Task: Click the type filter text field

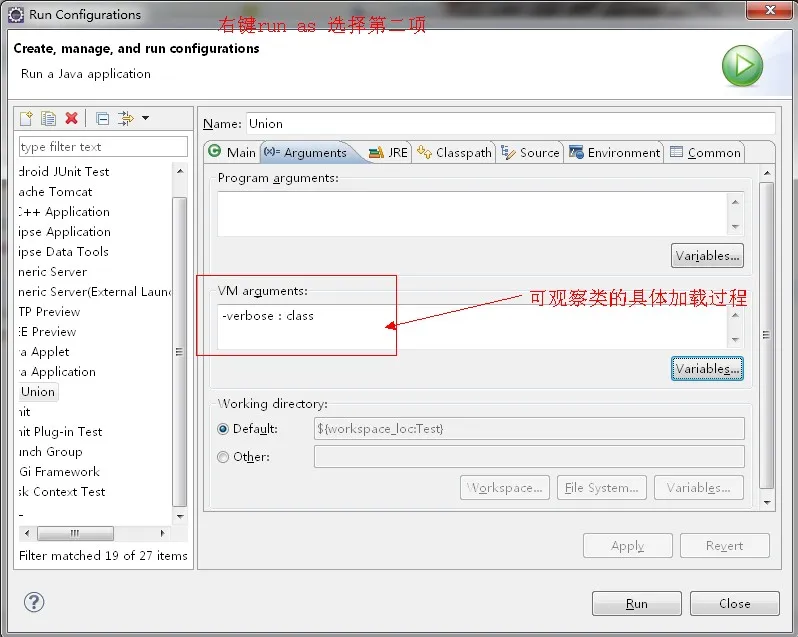Action: tap(102, 147)
